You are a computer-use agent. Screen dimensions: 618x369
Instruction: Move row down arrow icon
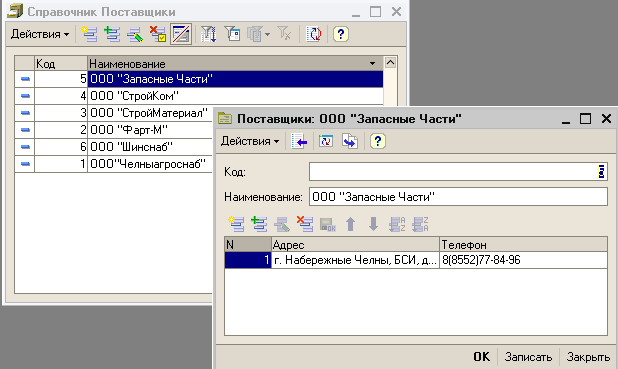point(374,224)
